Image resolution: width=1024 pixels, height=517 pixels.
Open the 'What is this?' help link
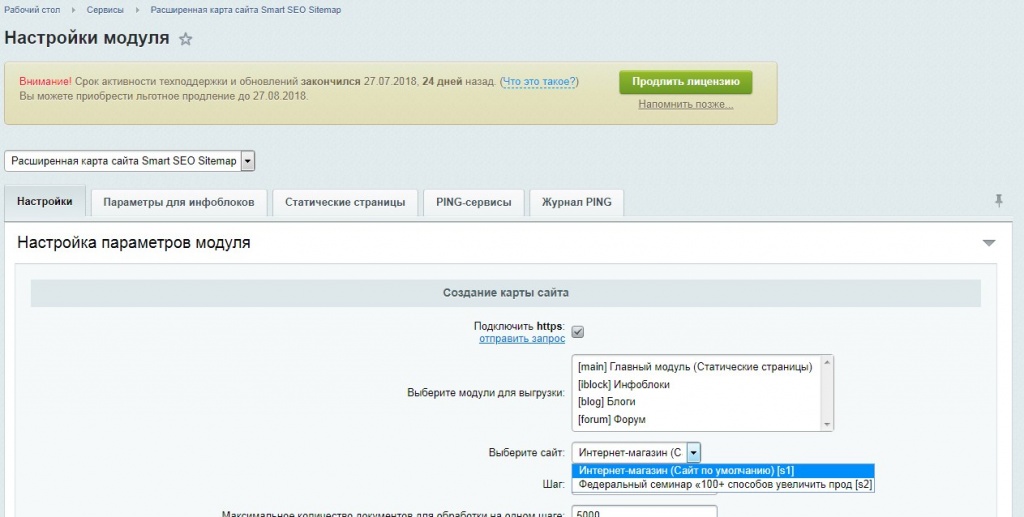click(539, 82)
